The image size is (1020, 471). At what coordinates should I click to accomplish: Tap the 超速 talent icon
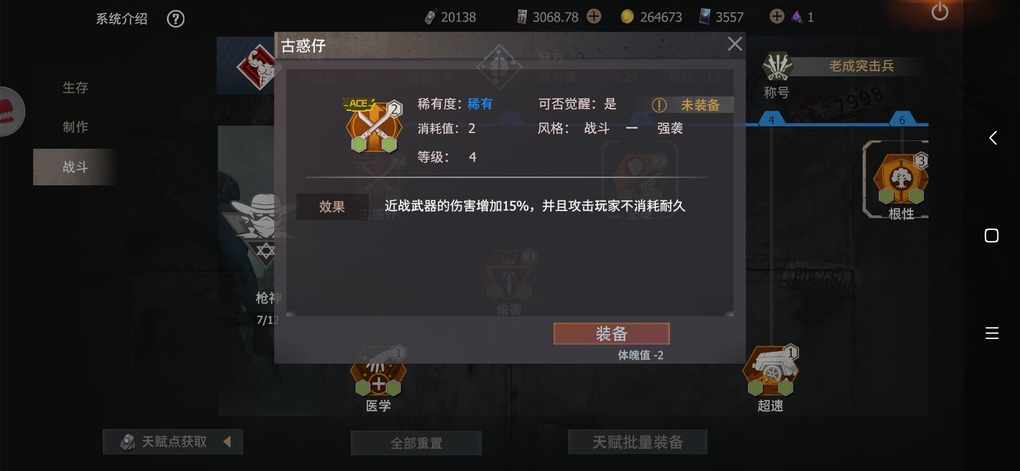click(x=770, y=373)
